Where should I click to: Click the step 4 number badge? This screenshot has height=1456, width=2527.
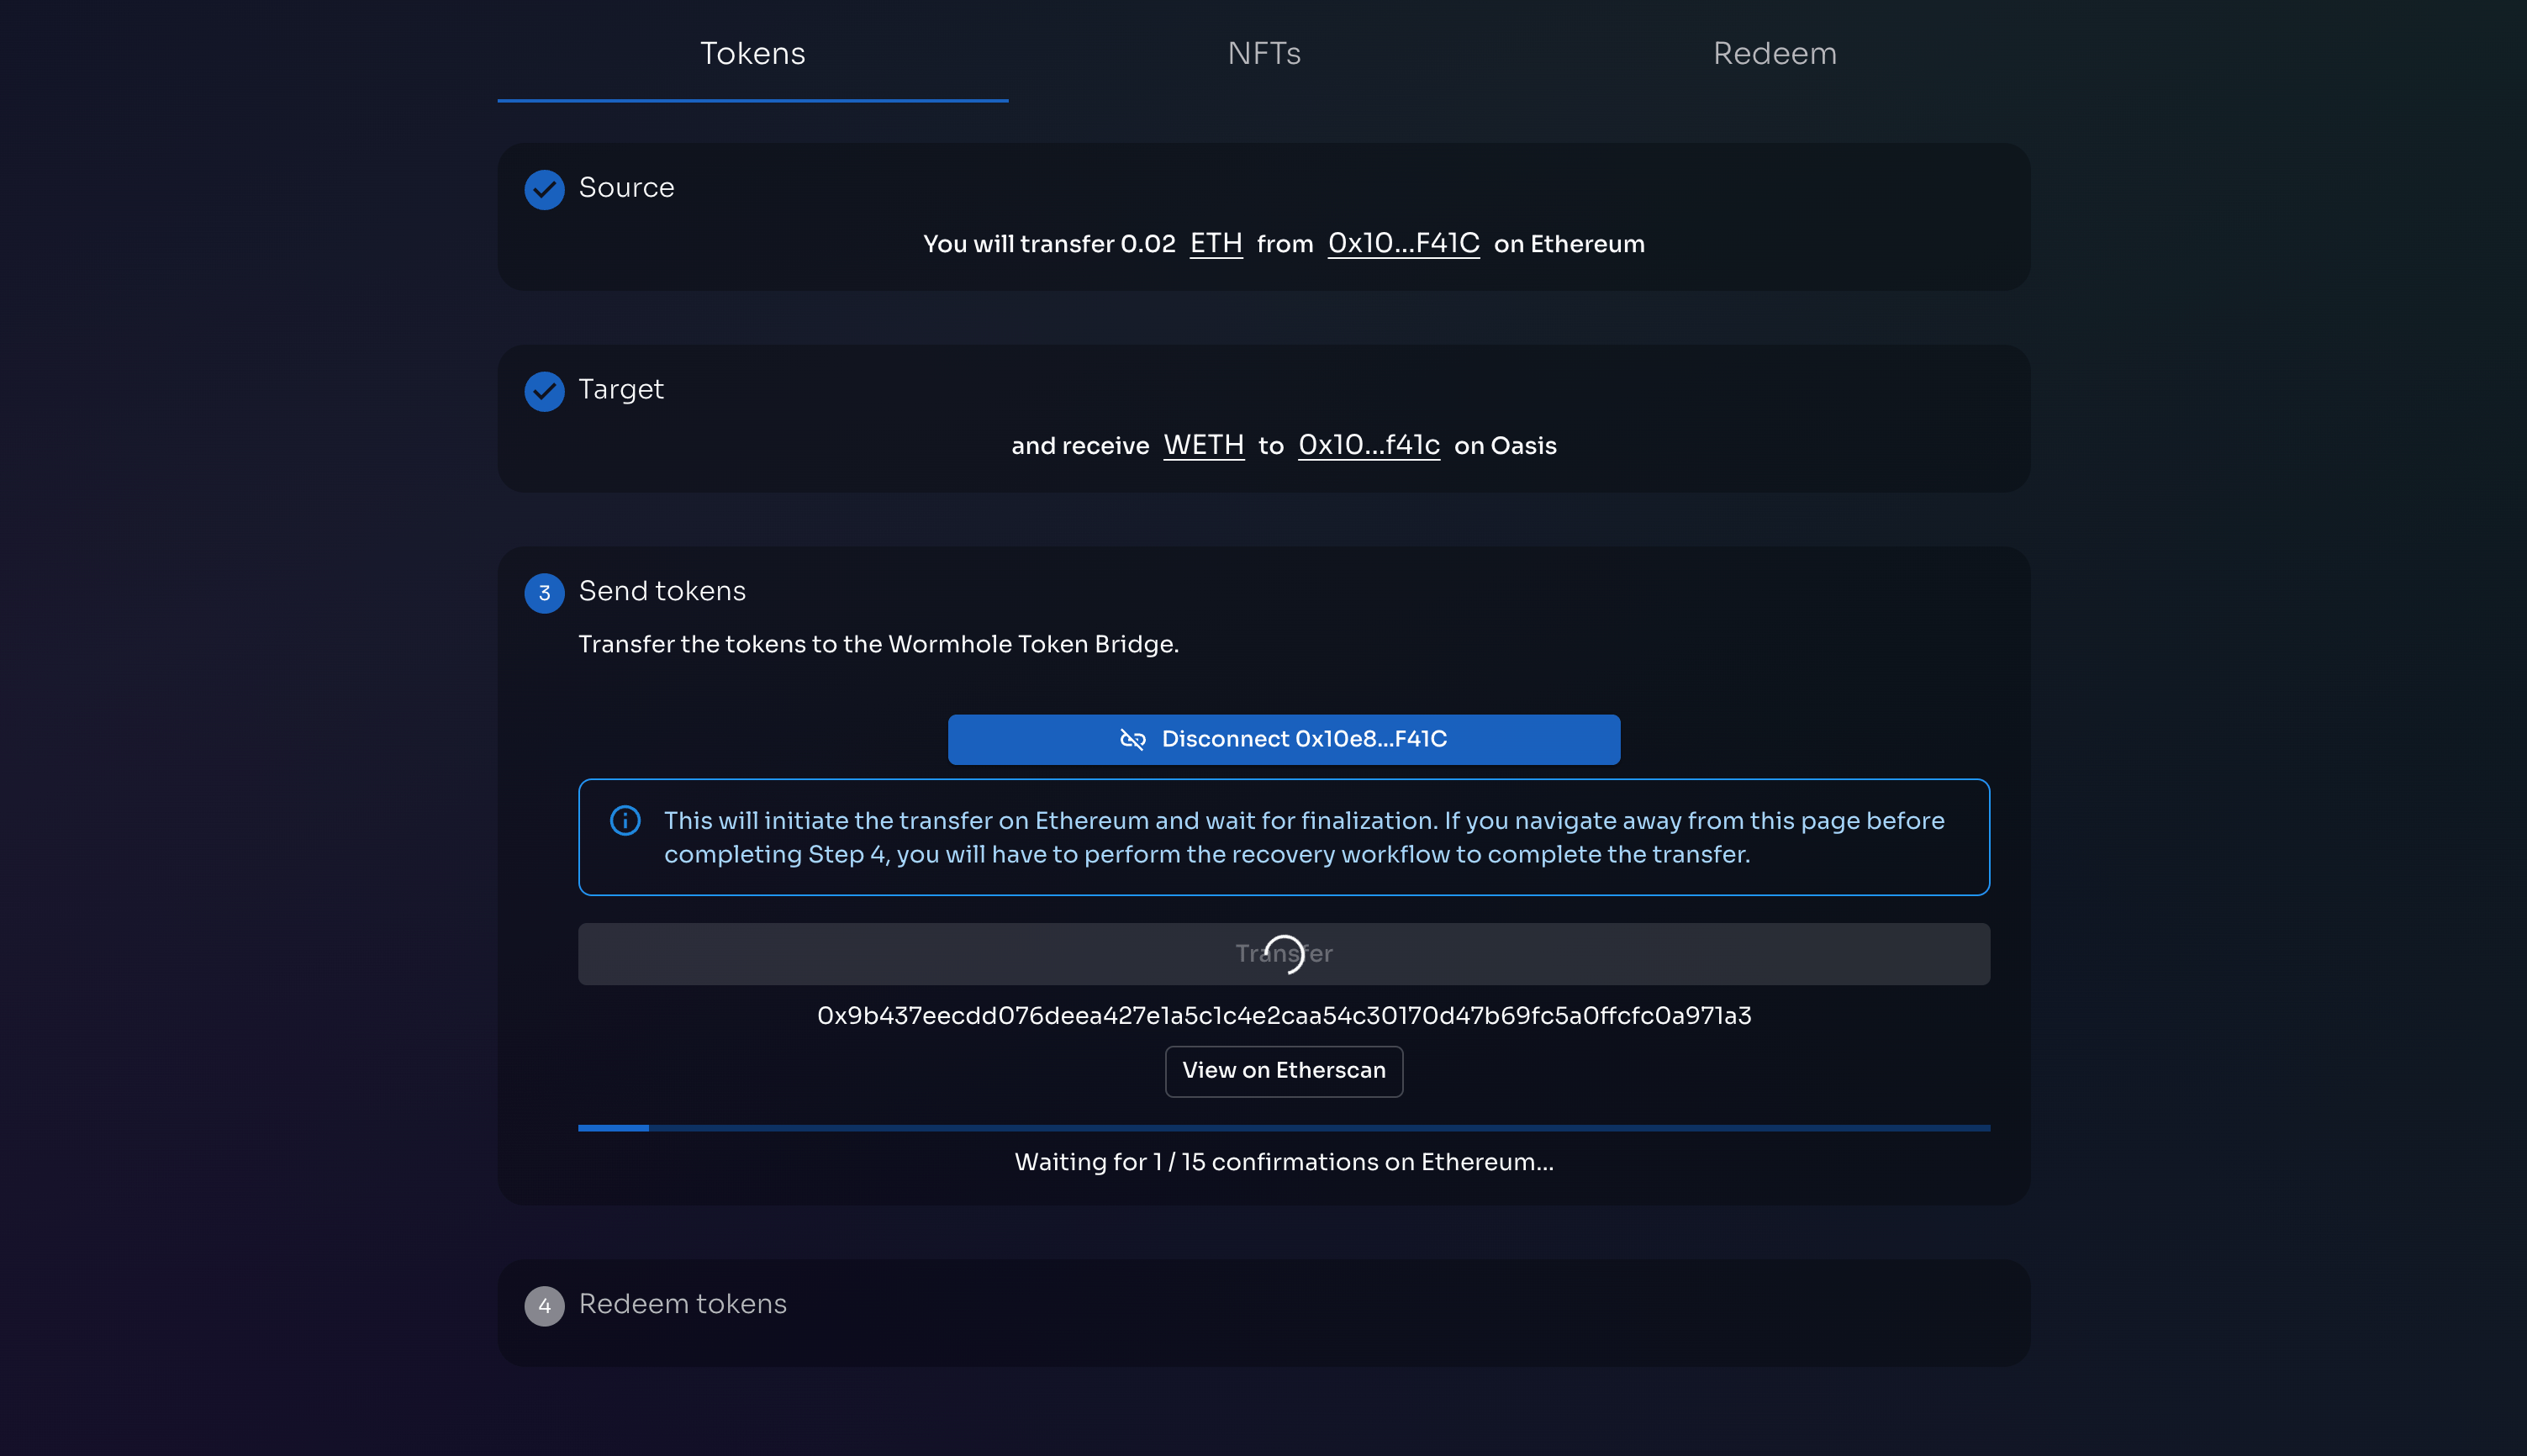544,1306
